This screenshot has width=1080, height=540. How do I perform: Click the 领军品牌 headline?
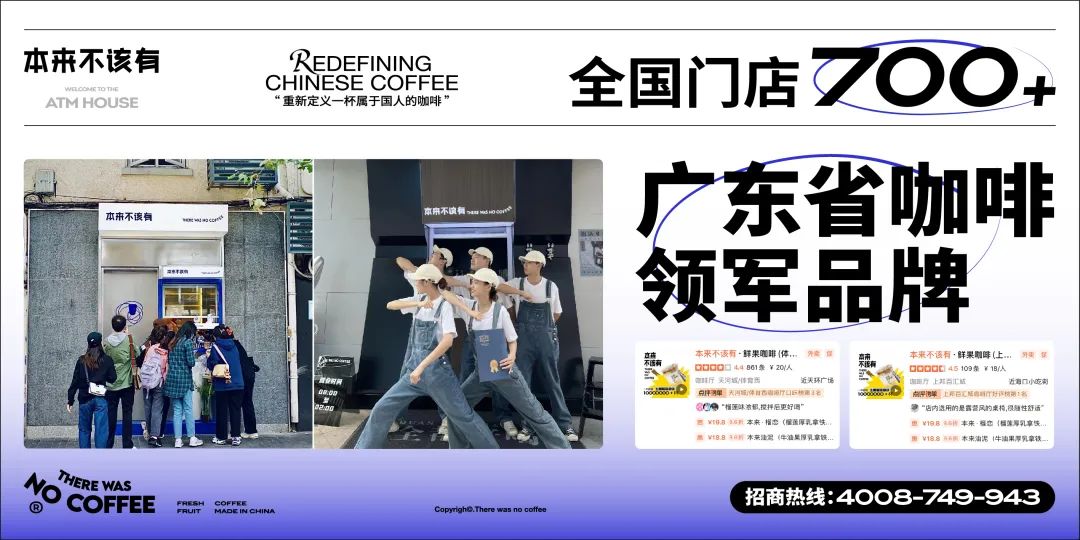coord(802,285)
